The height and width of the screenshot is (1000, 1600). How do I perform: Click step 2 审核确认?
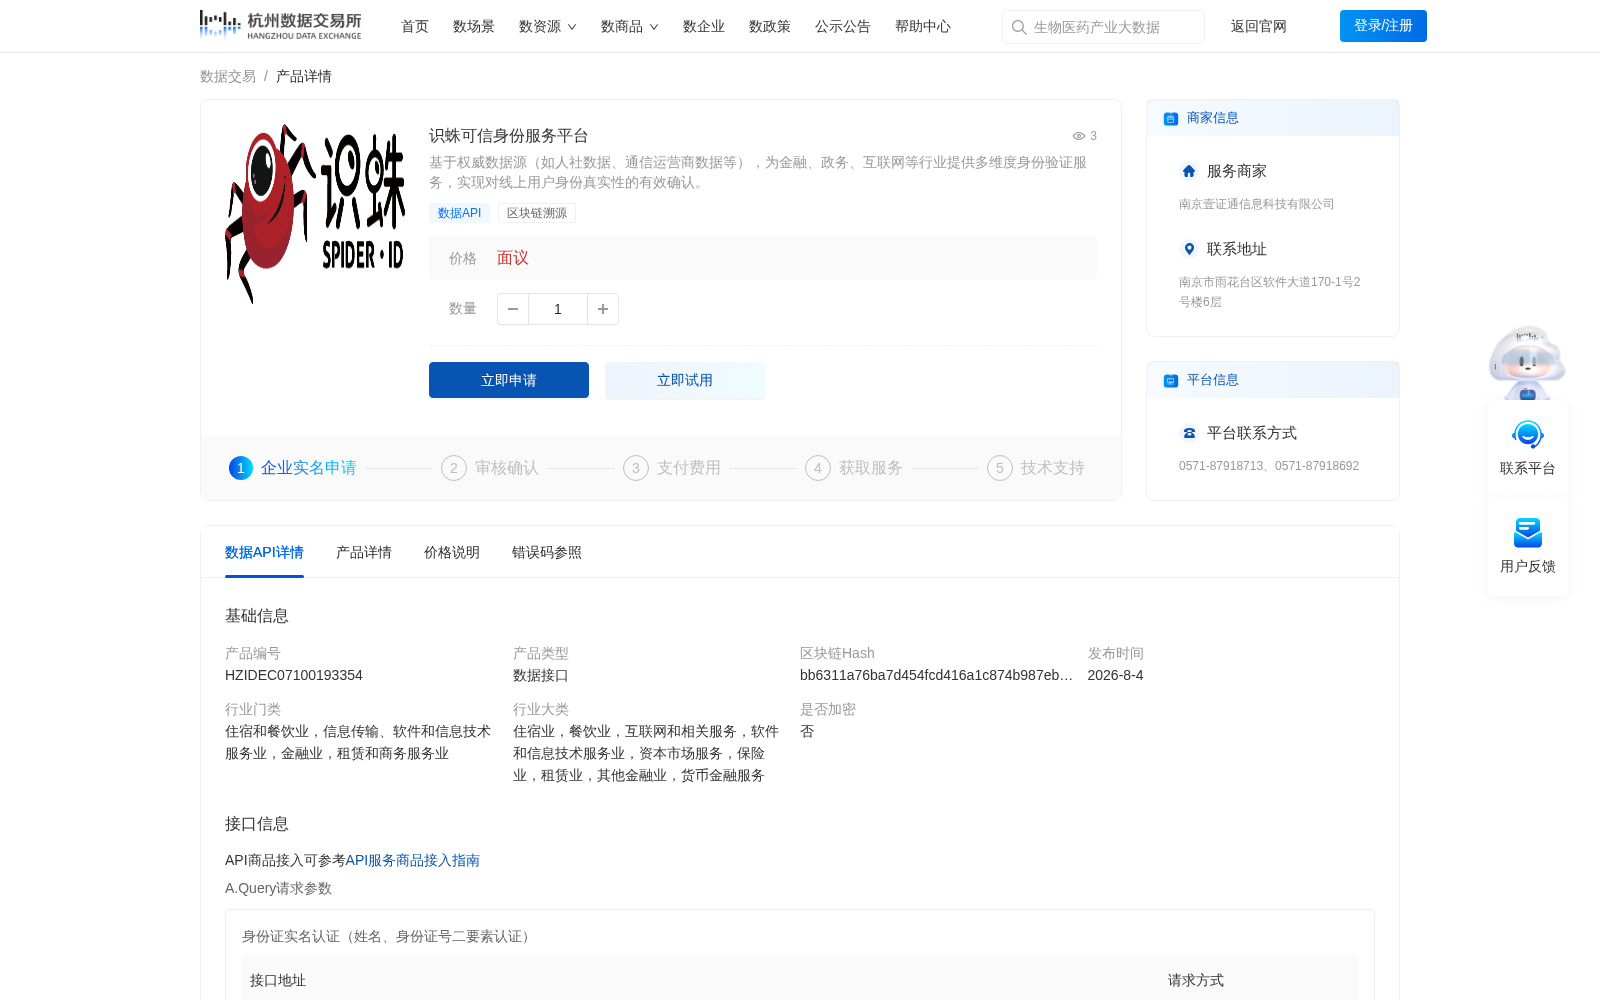(x=490, y=468)
